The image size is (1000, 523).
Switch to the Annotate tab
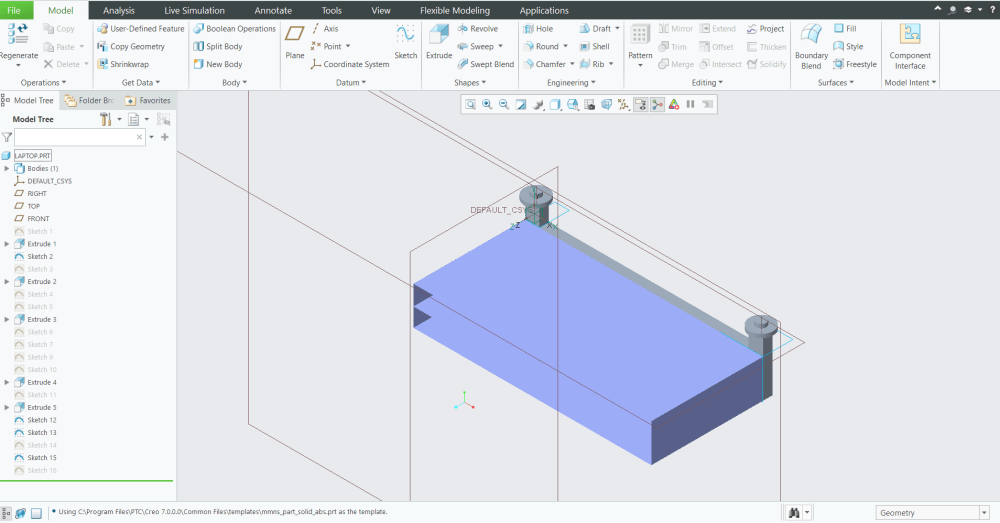pyautogui.click(x=273, y=10)
